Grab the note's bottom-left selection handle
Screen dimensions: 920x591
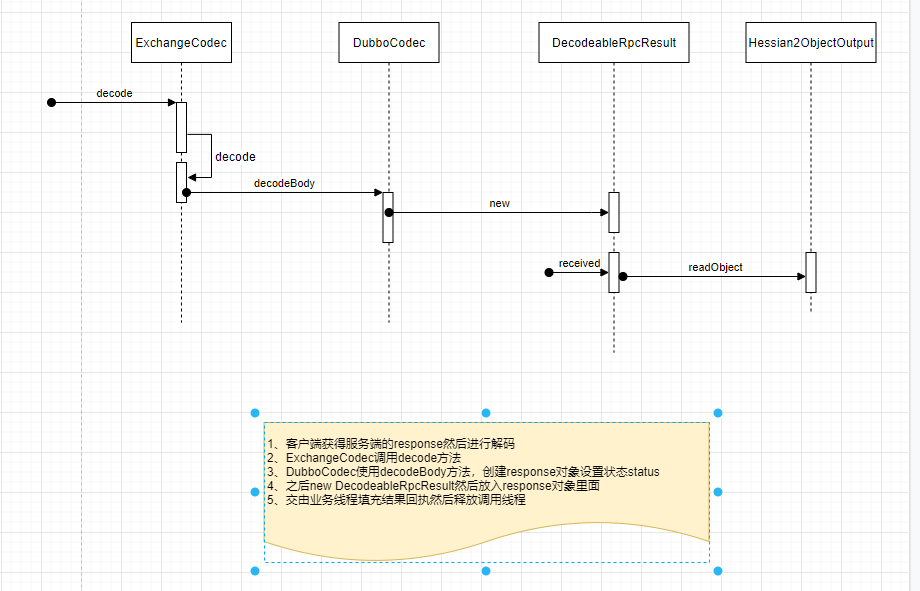click(x=255, y=571)
